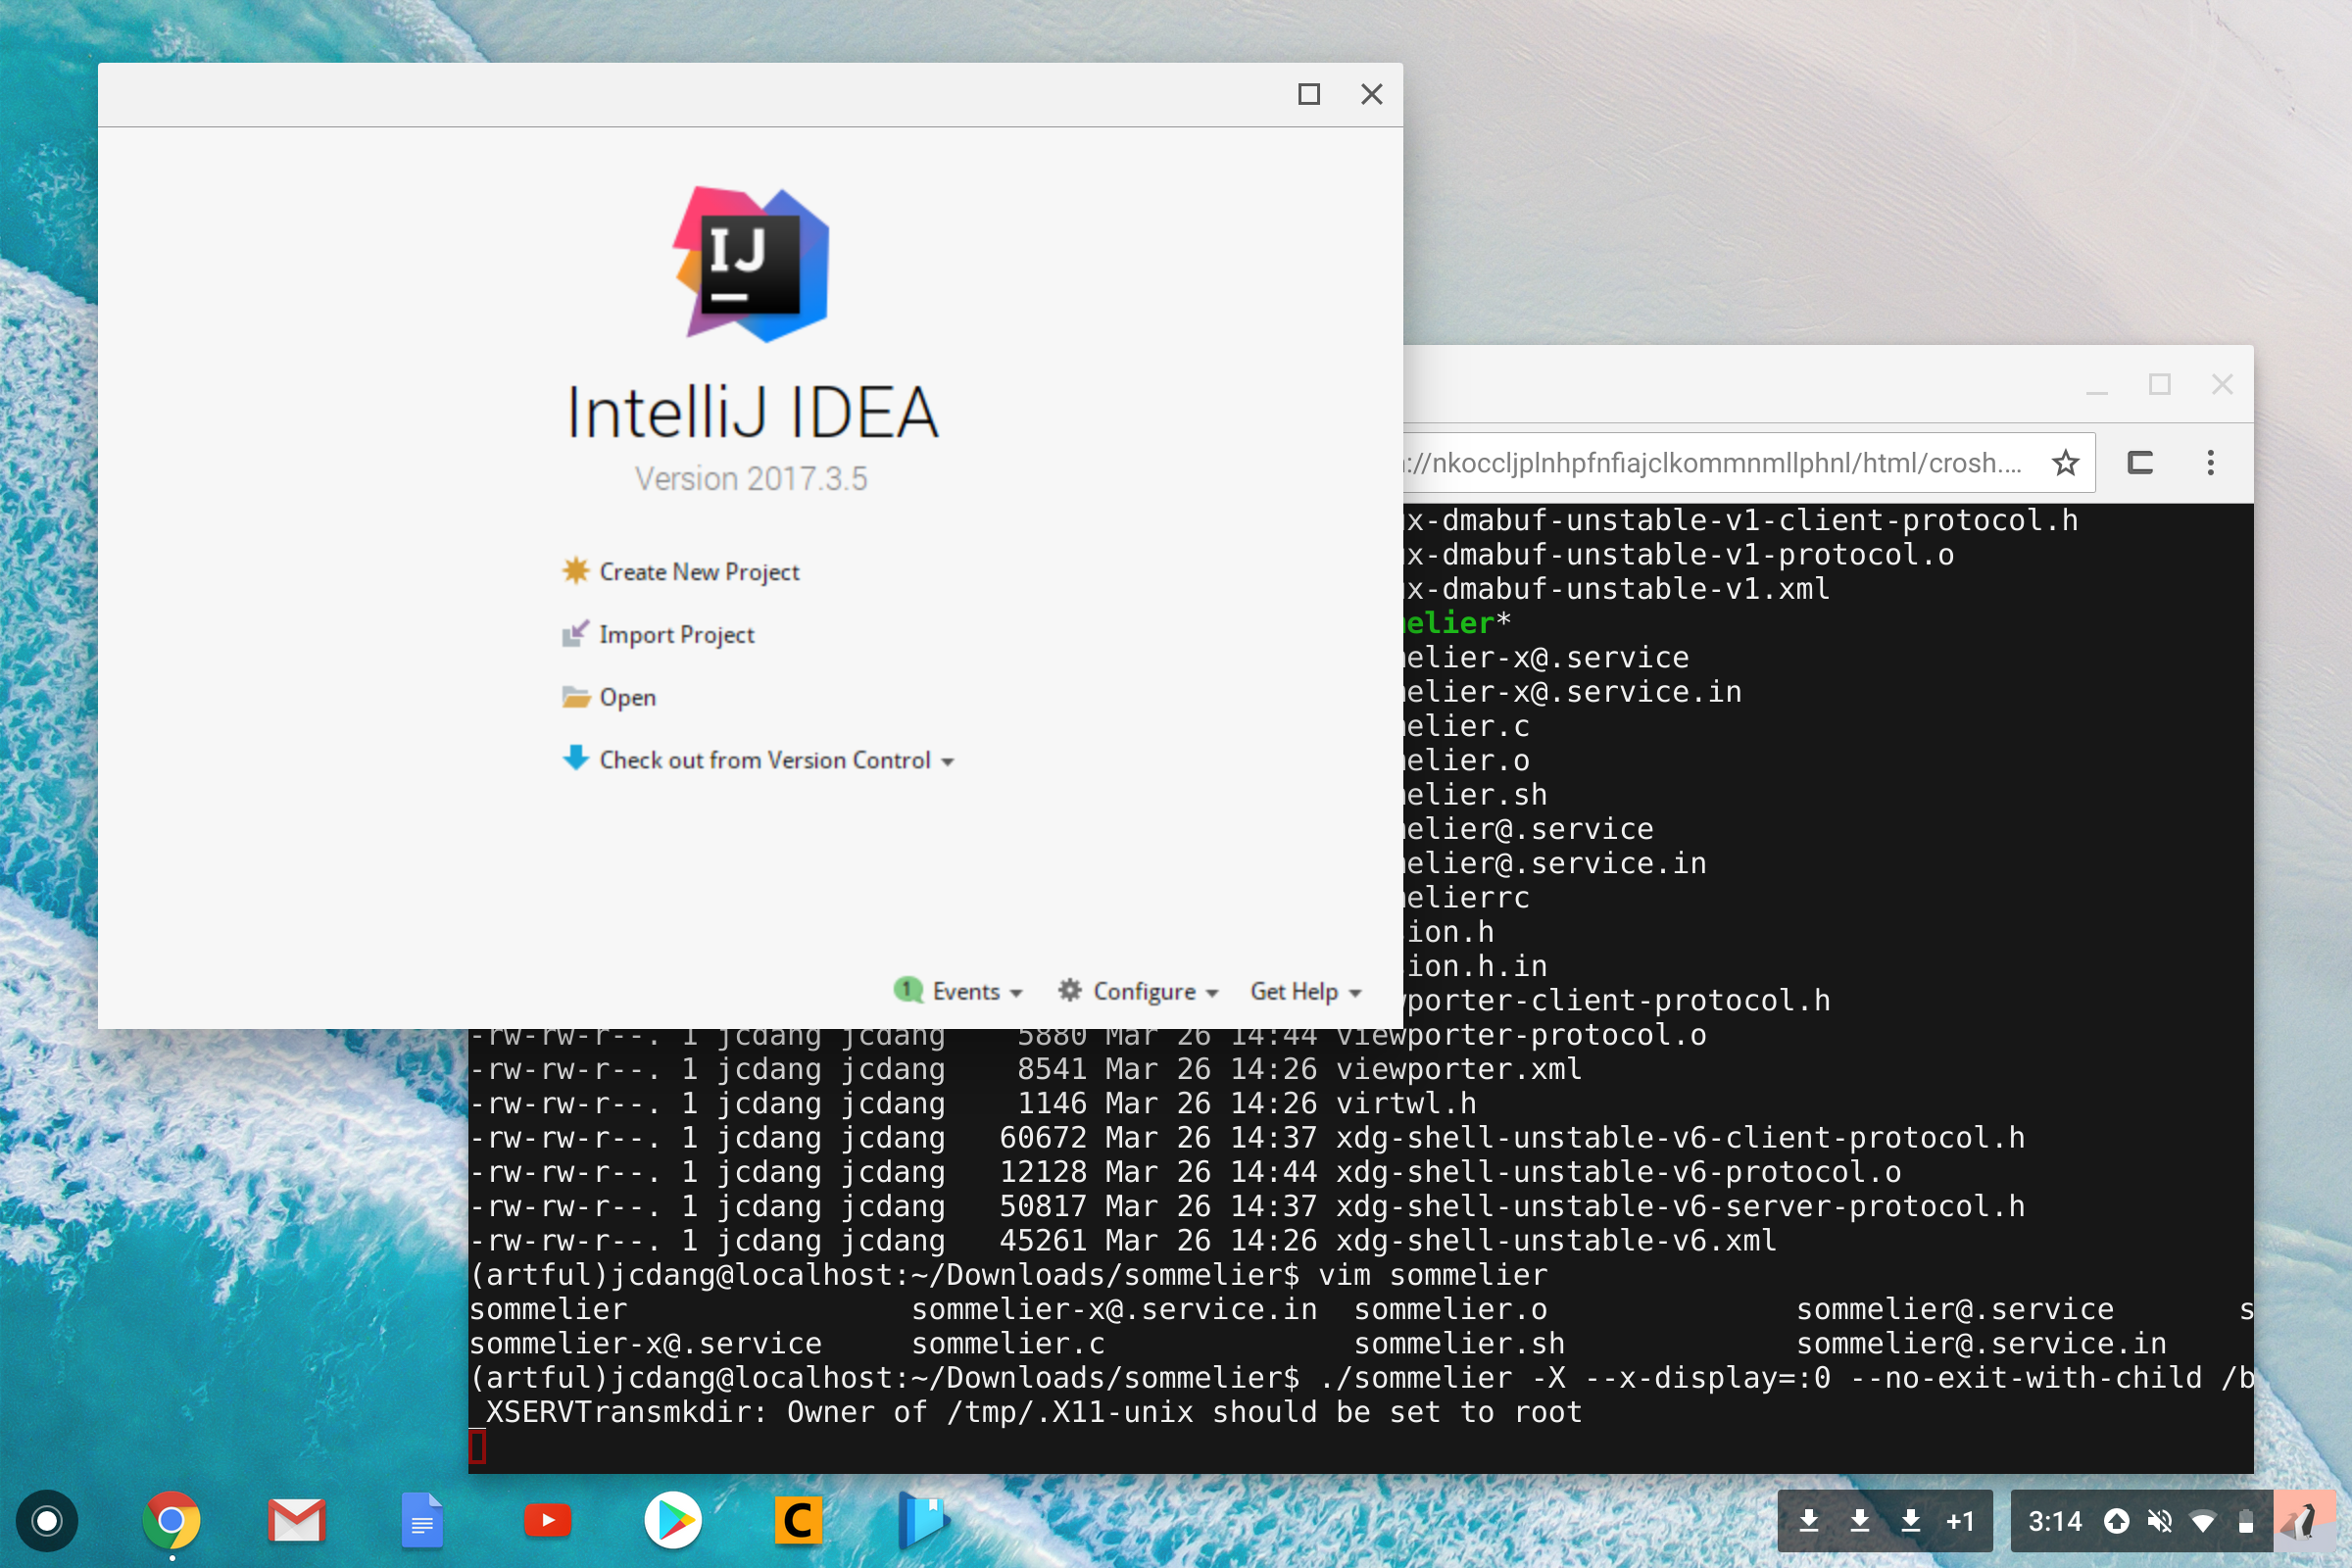Open Google Docs from the shelf
The width and height of the screenshot is (2352, 1568).
[422, 1521]
